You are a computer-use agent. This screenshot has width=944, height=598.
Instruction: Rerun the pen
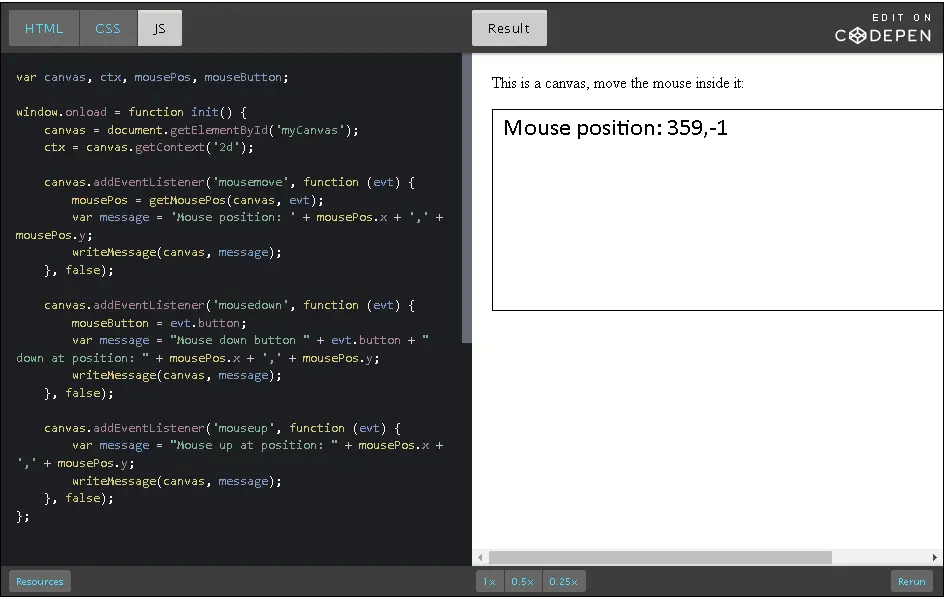pos(911,582)
